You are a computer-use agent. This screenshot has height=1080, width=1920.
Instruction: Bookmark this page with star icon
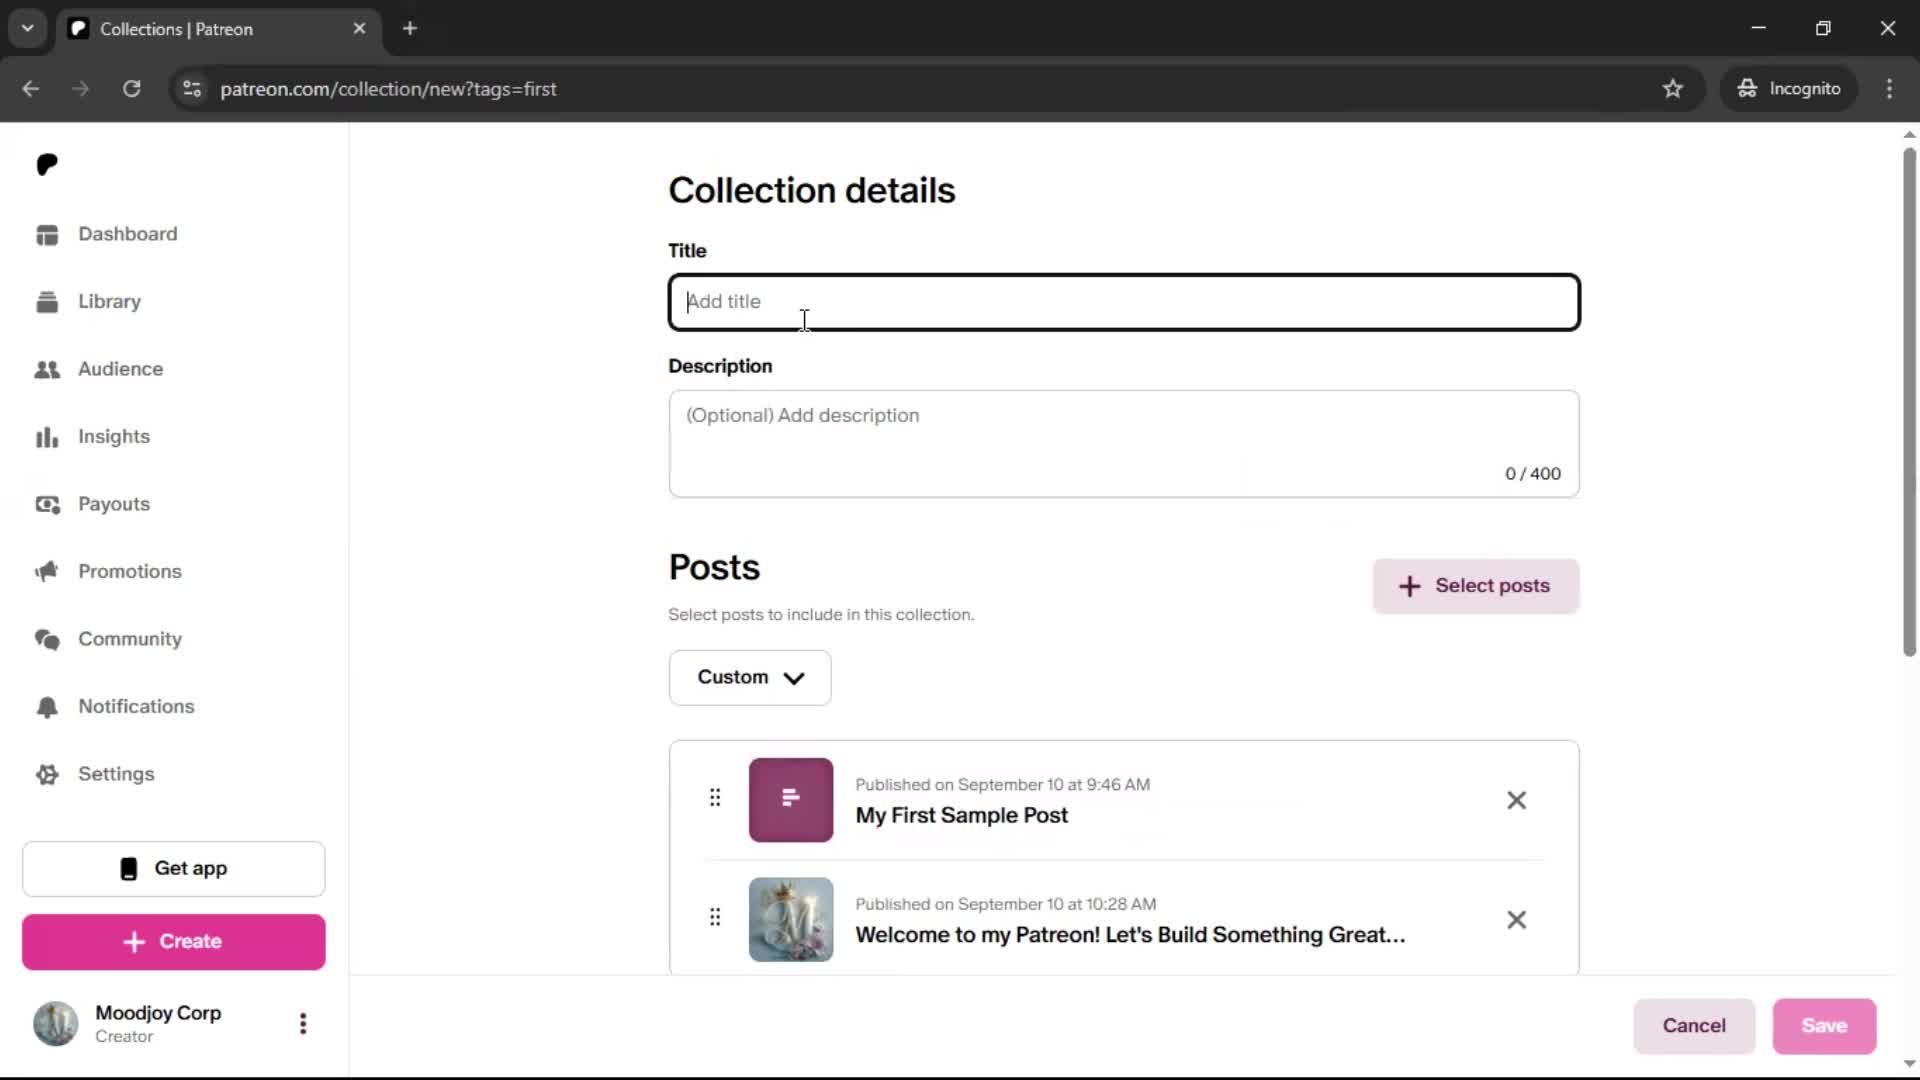click(1673, 89)
